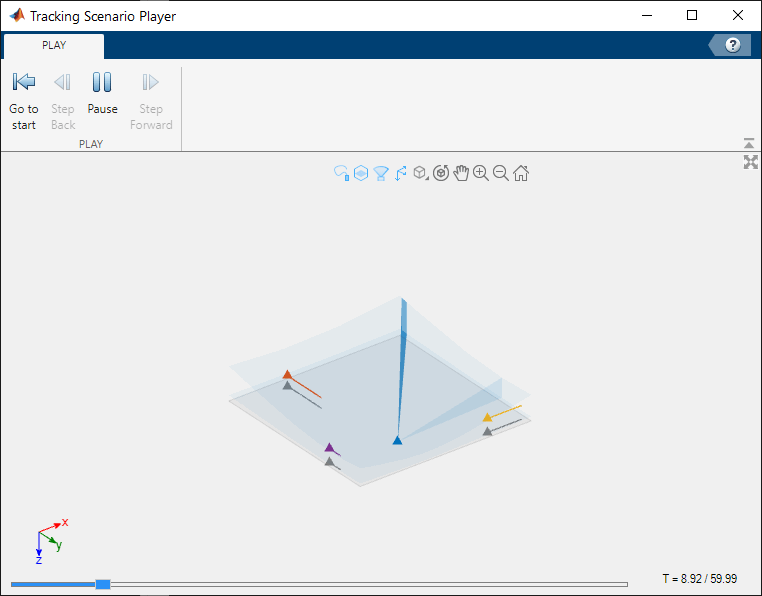This screenshot has height=596, width=762.
Task: Click the time slider thumb
Action: point(103,584)
